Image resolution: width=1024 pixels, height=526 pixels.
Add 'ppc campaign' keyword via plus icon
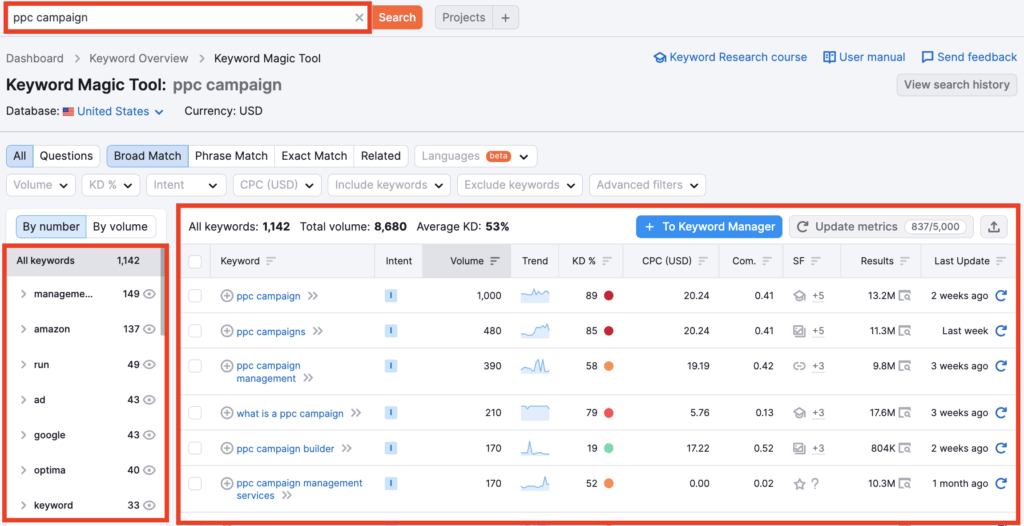[x=227, y=296]
